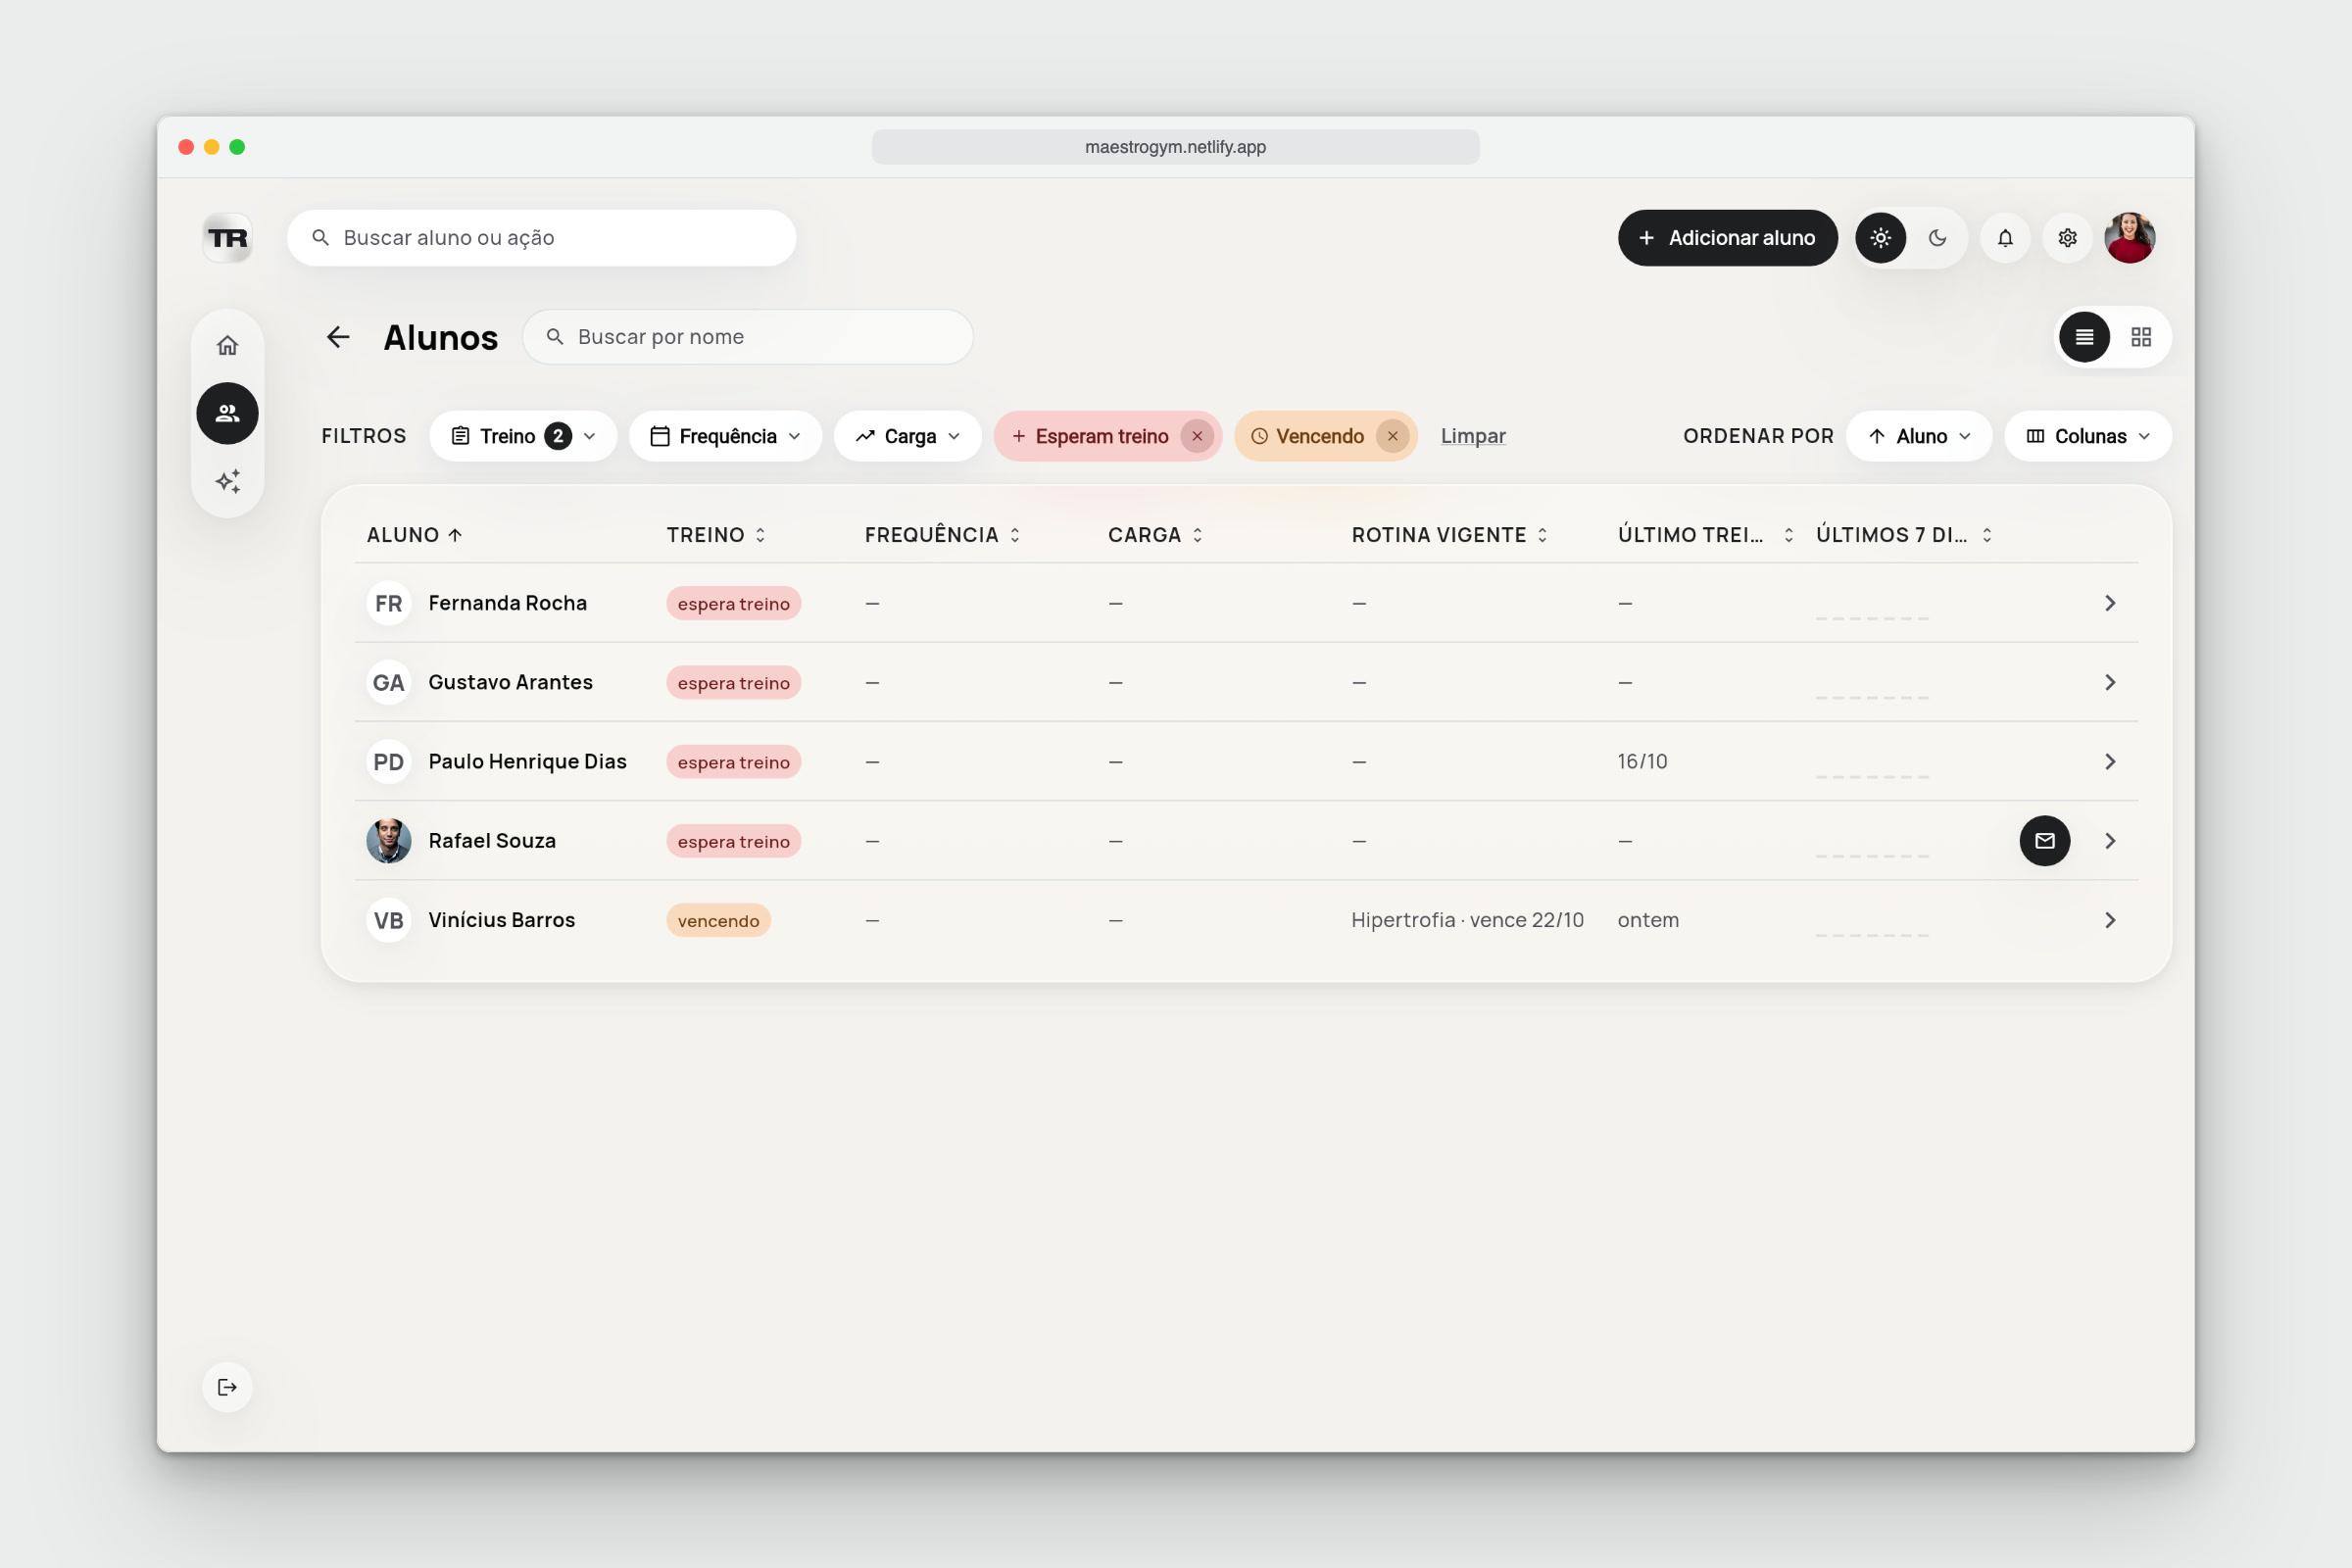Open Paulo Henrique Dias row chevron

2110,762
